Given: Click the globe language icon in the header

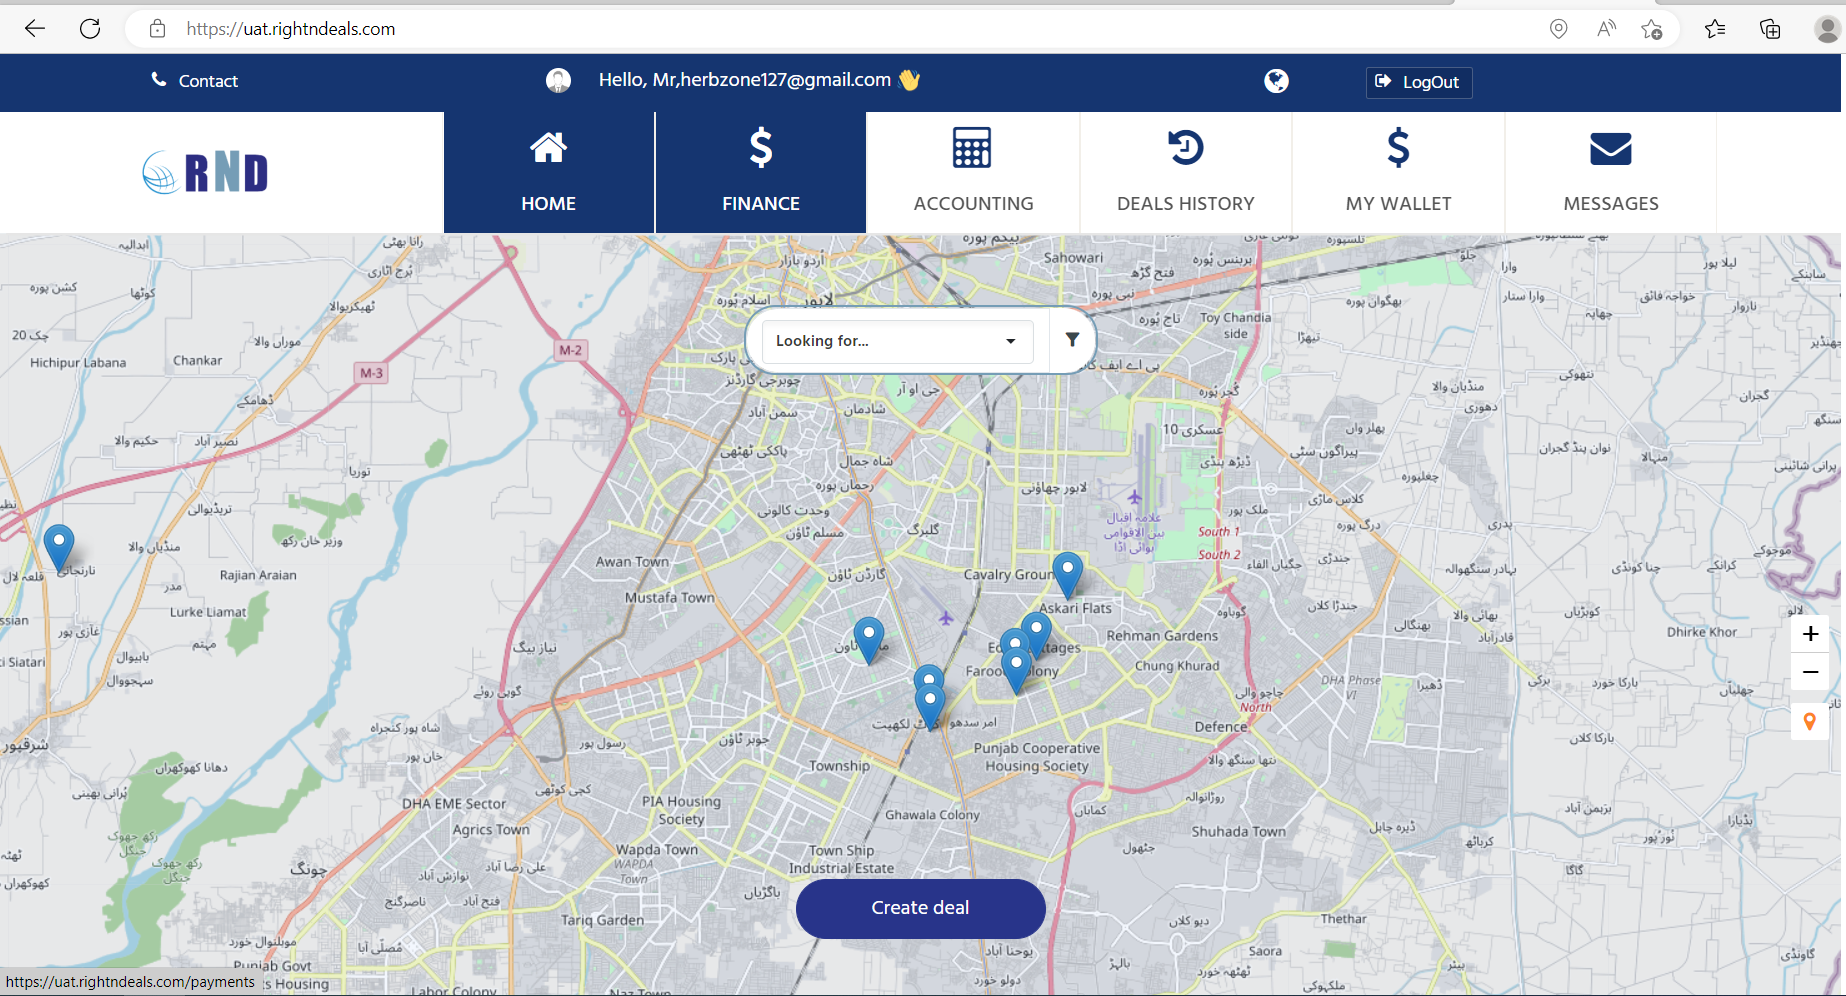Looking at the screenshot, I should (x=1276, y=81).
